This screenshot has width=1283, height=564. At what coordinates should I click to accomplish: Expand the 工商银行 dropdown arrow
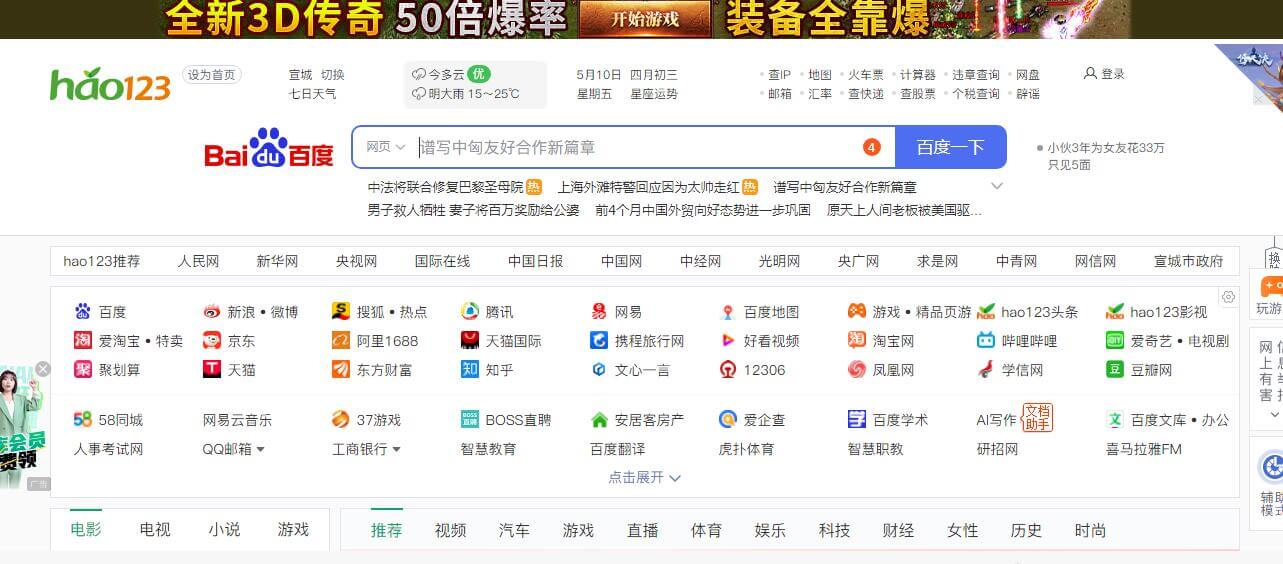point(396,450)
